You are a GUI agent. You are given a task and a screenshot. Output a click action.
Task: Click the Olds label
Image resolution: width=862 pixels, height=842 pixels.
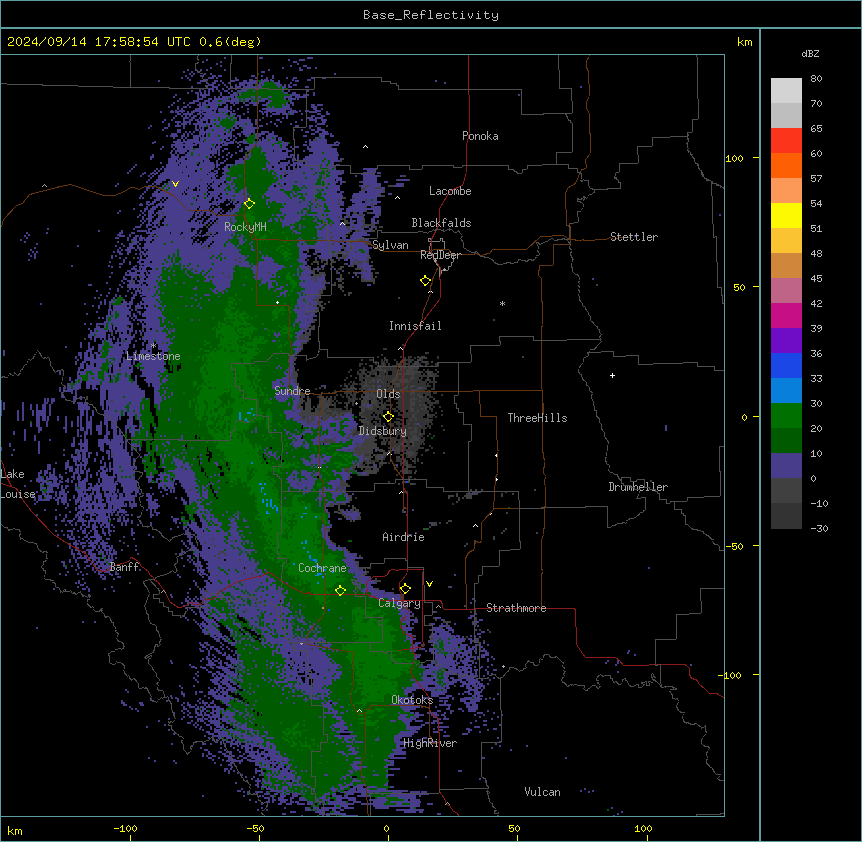pos(388,394)
